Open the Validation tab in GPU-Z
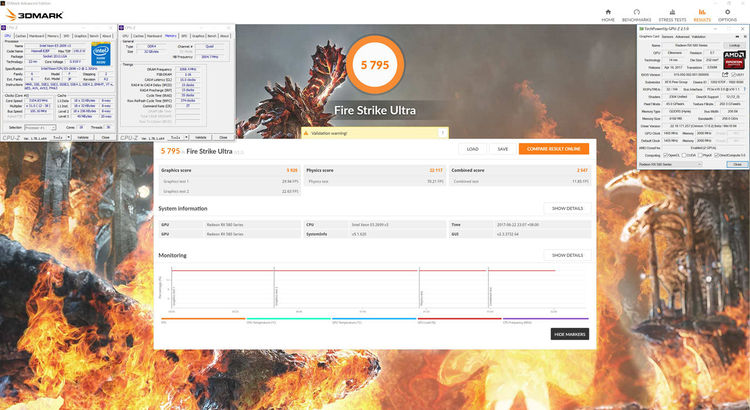 [x=697, y=36]
